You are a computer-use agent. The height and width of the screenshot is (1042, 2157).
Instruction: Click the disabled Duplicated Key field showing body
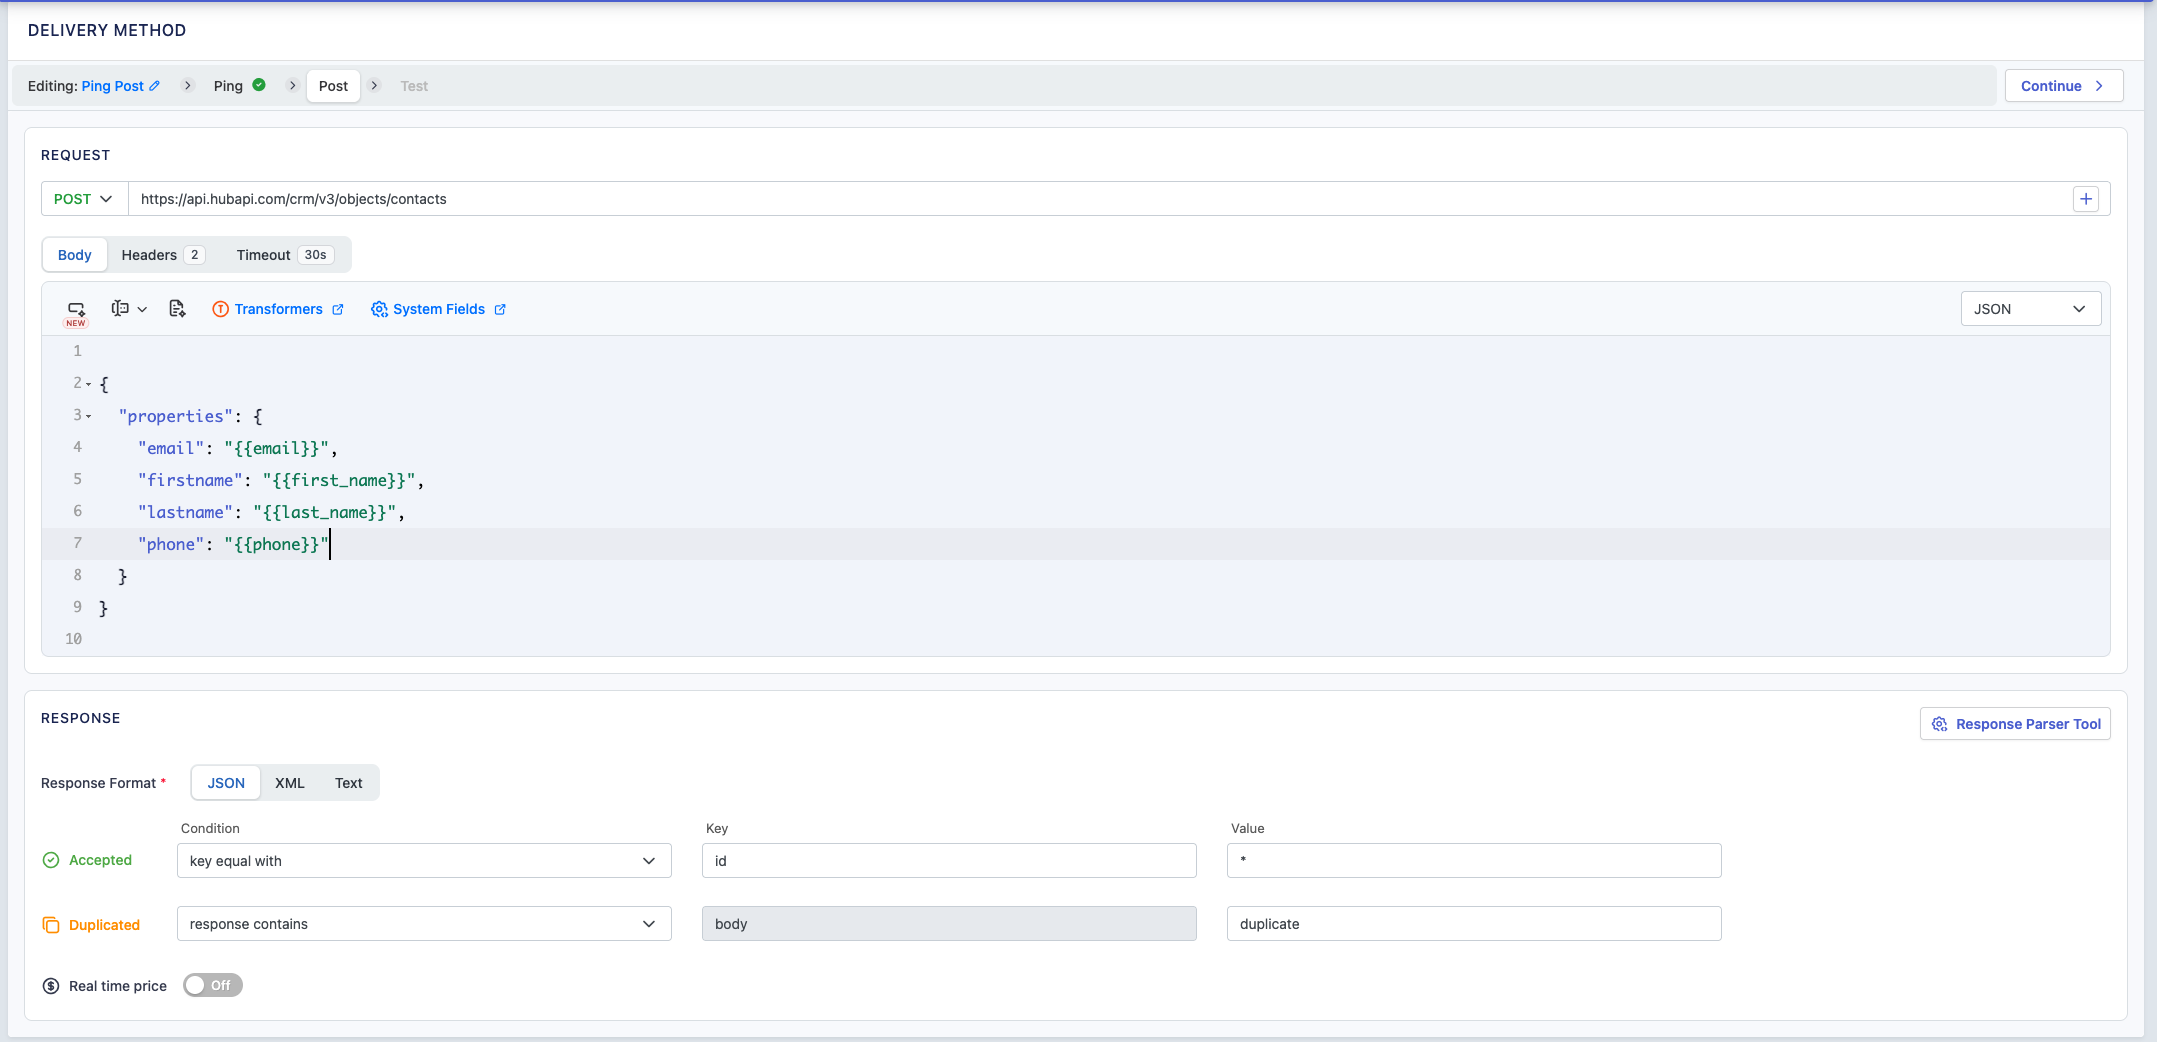pos(949,924)
